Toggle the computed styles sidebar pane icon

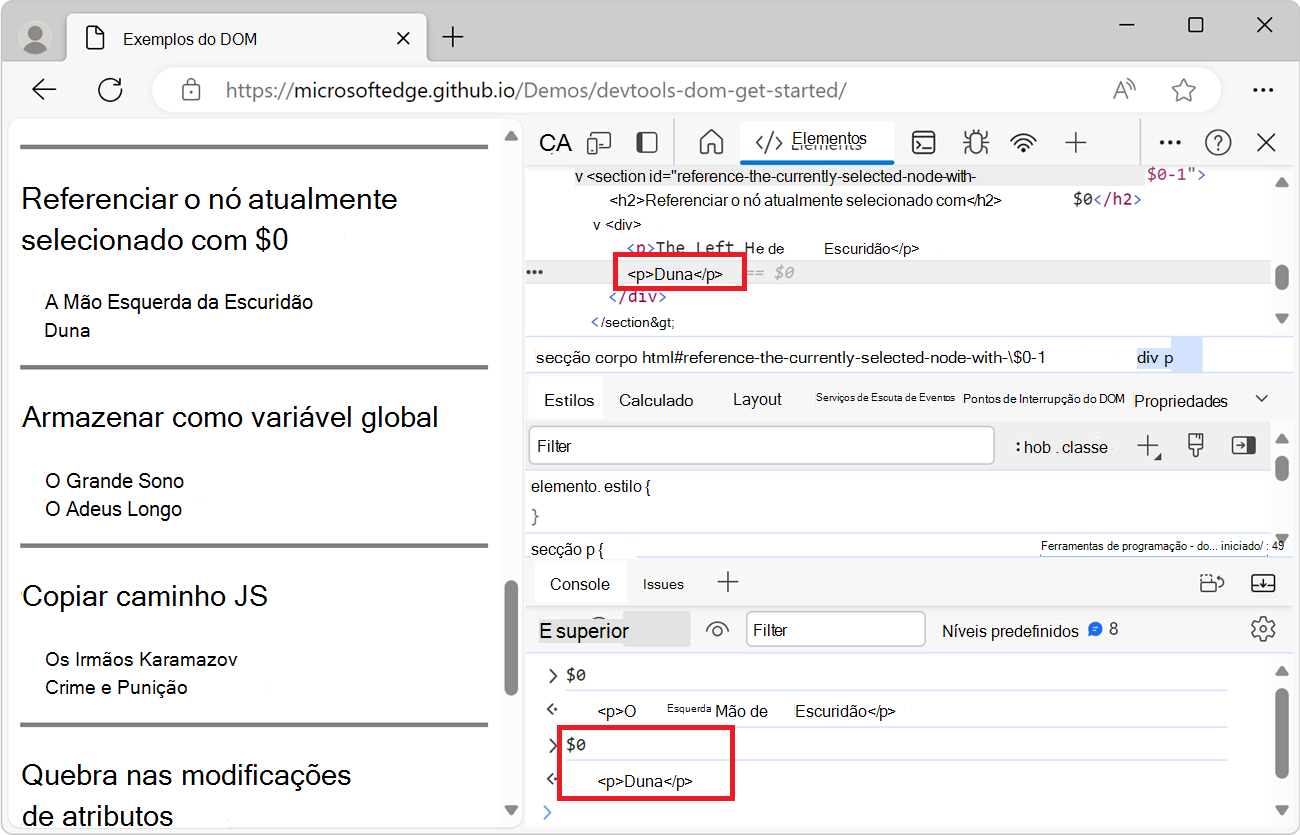pyautogui.click(x=1243, y=446)
